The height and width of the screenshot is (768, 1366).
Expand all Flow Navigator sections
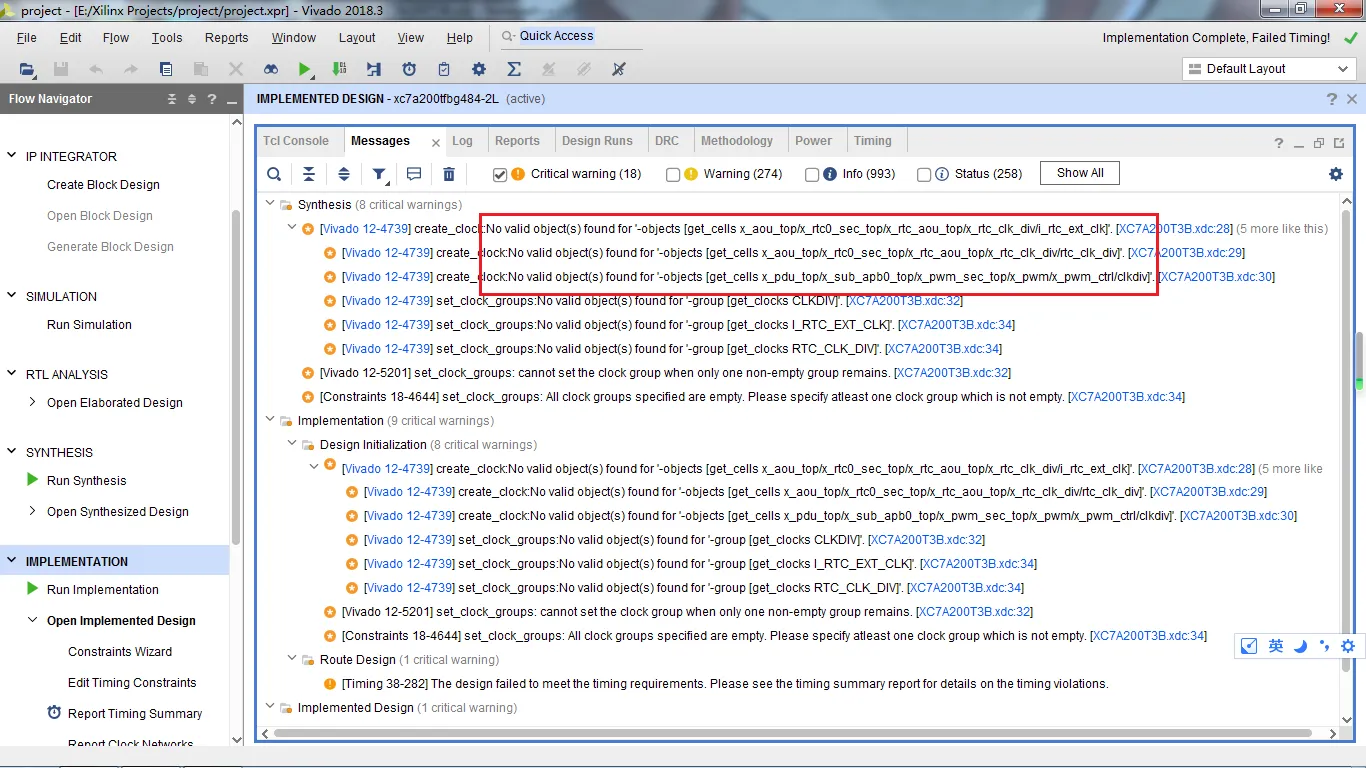point(192,99)
